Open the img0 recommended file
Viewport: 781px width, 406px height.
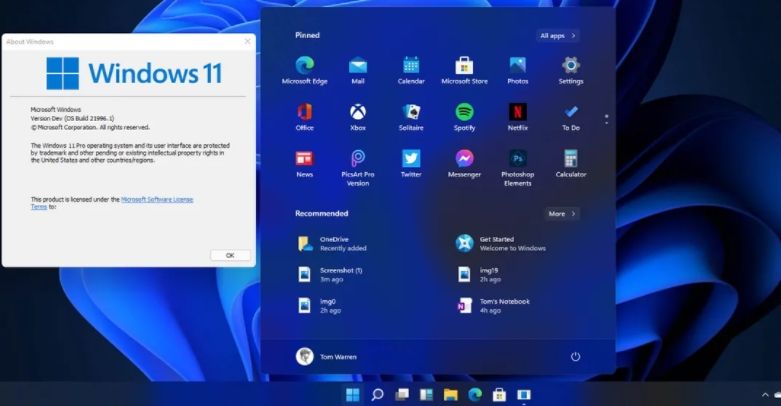click(320, 305)
